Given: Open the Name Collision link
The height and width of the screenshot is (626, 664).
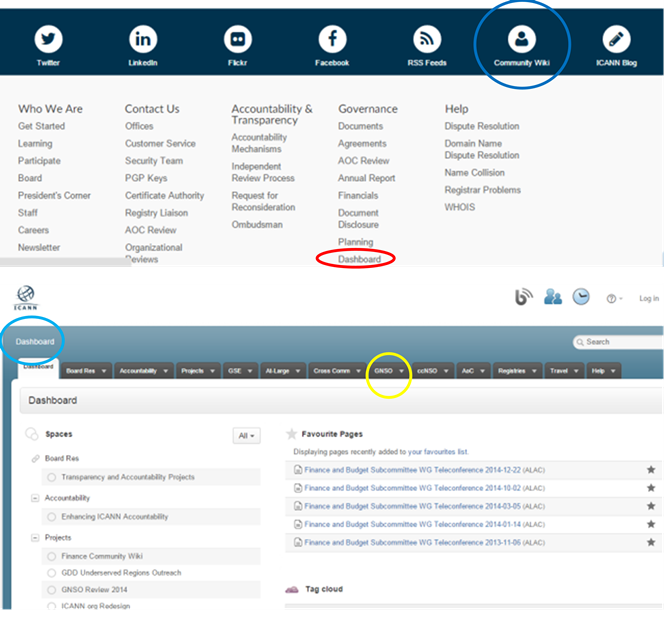Looking at the screenshot, I should coord(474,172).
